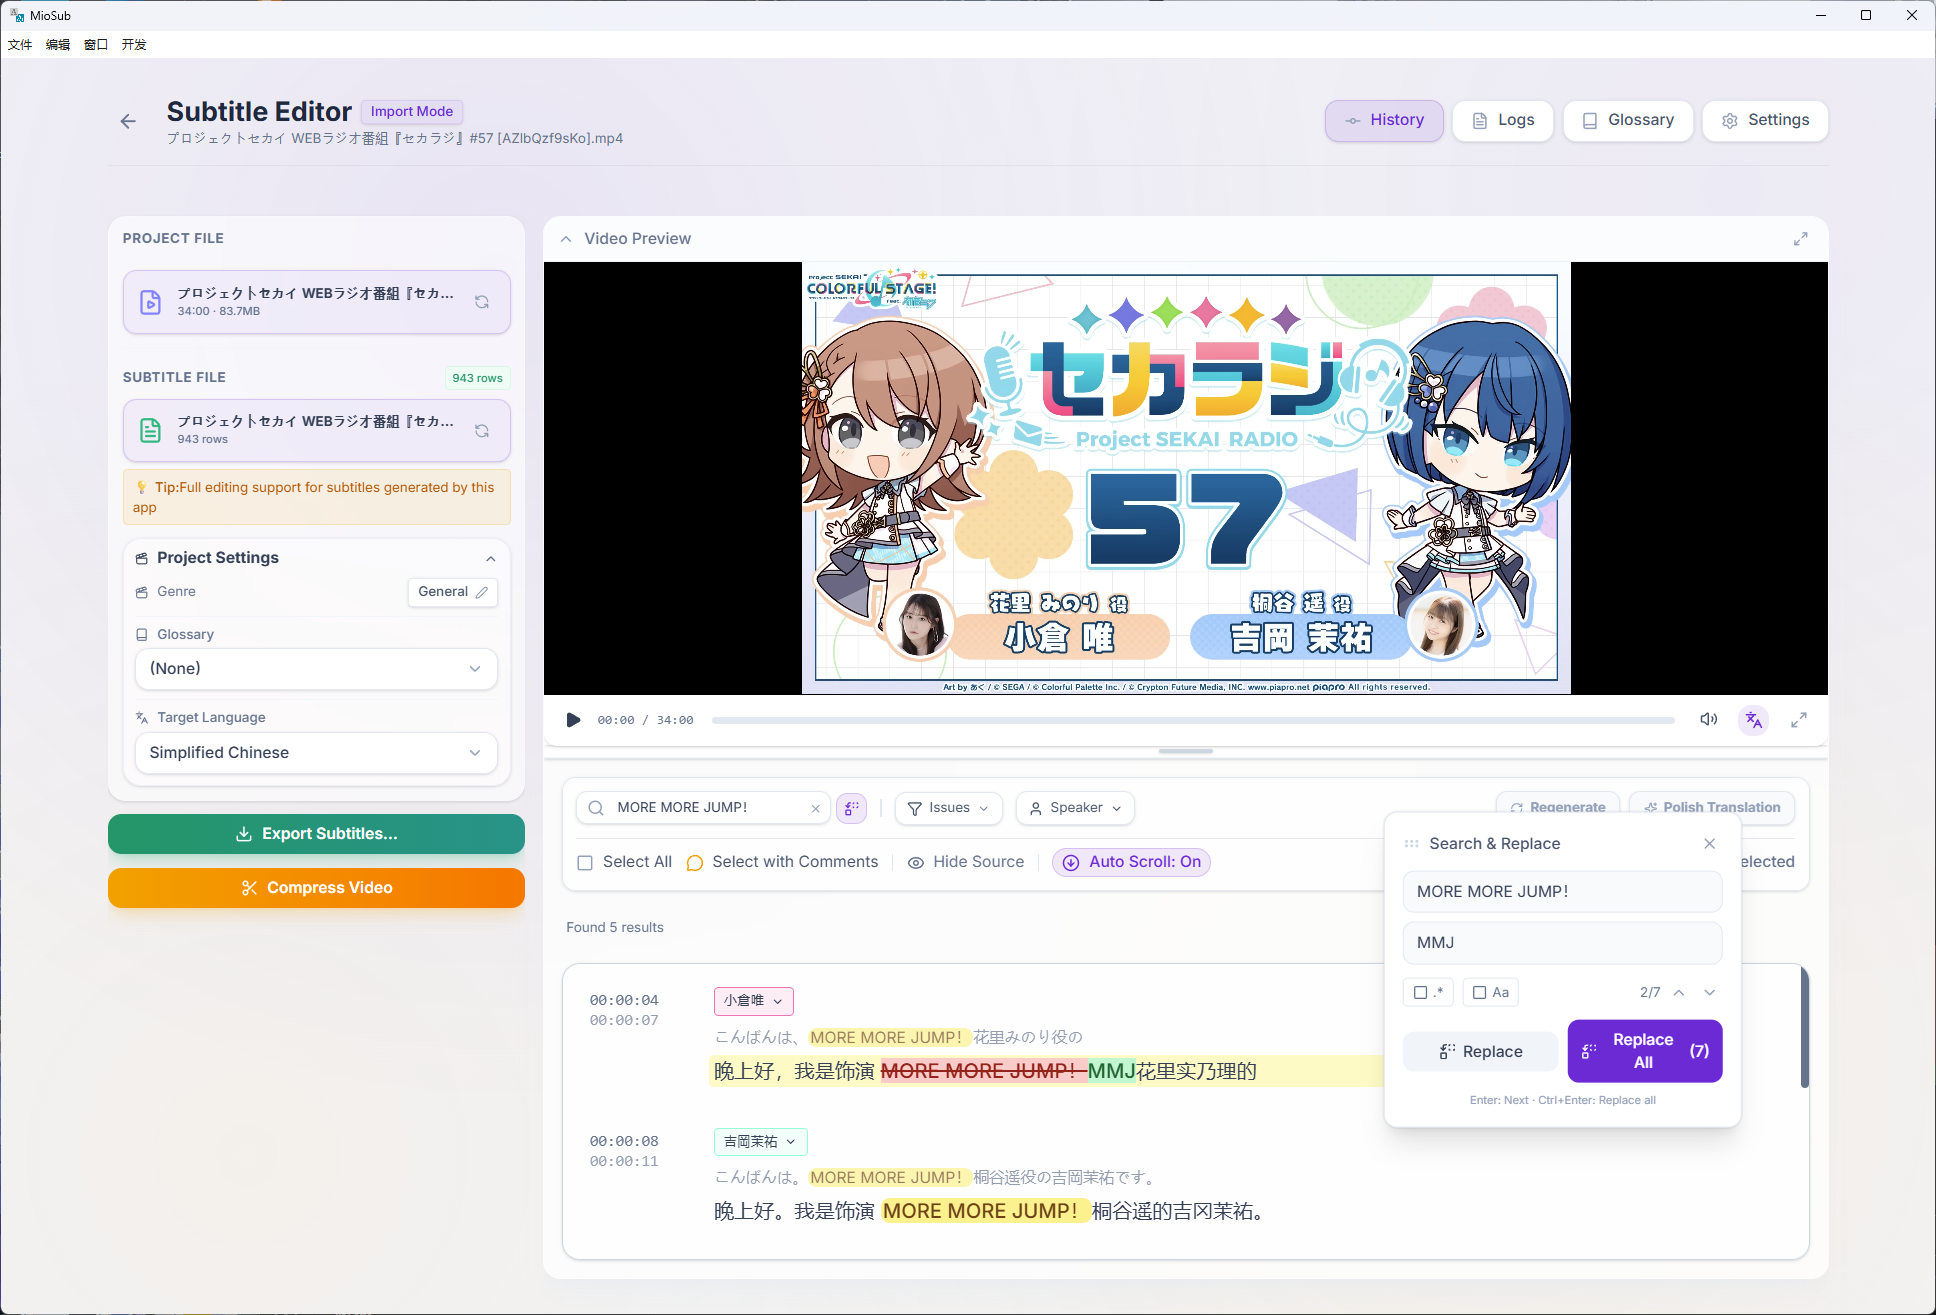
Task: Refresh the project file with its reload icon
Action: [483, 302]
